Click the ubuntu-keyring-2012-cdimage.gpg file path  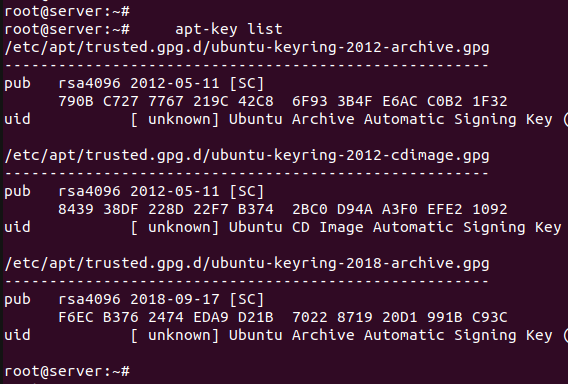[x=247, y=155]
